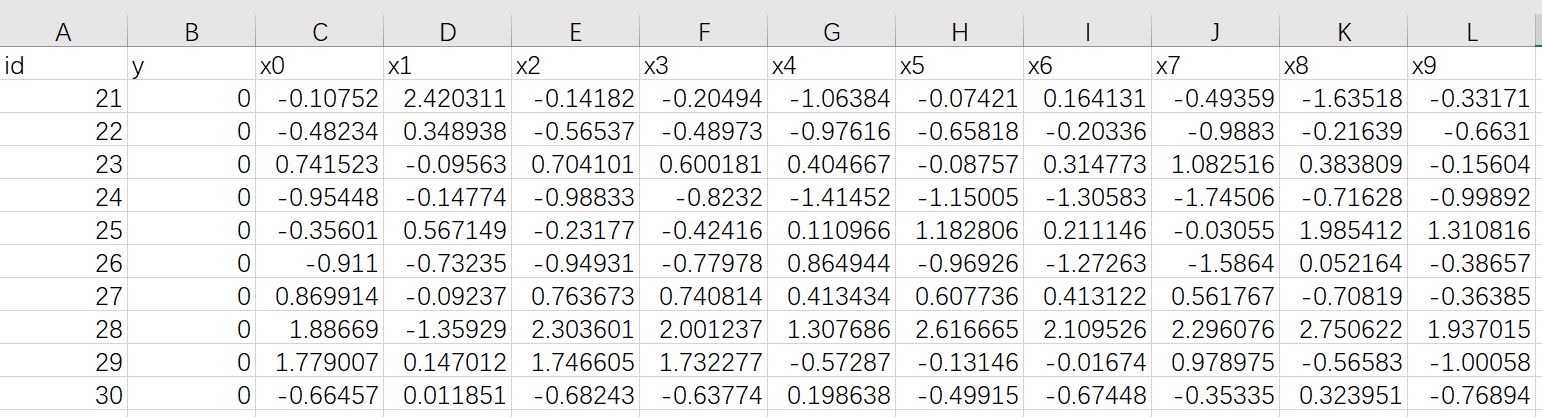Click the "id" header cell
1542x417 pixels.
tap(63, 66)
